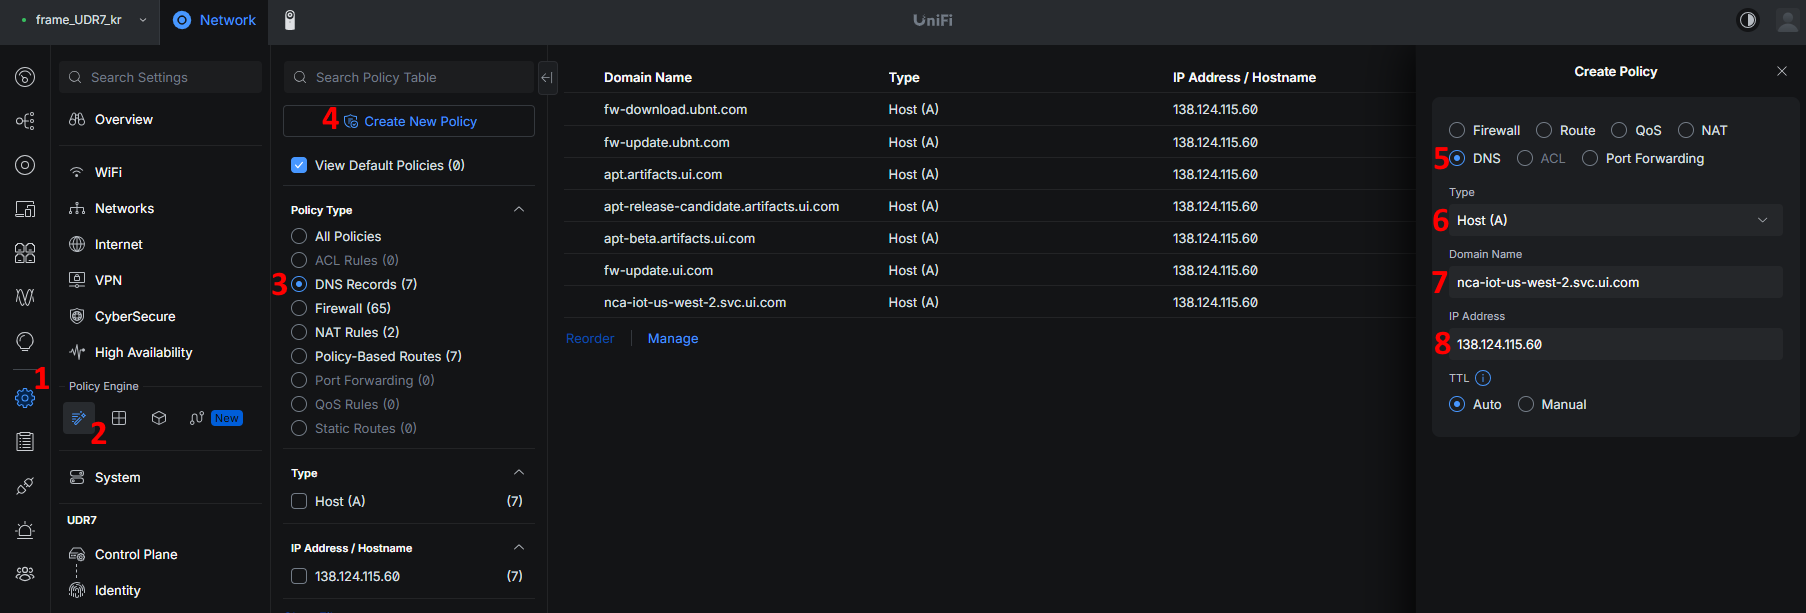
Task: Focus the Search Settings field
Action: click(160, 77)
